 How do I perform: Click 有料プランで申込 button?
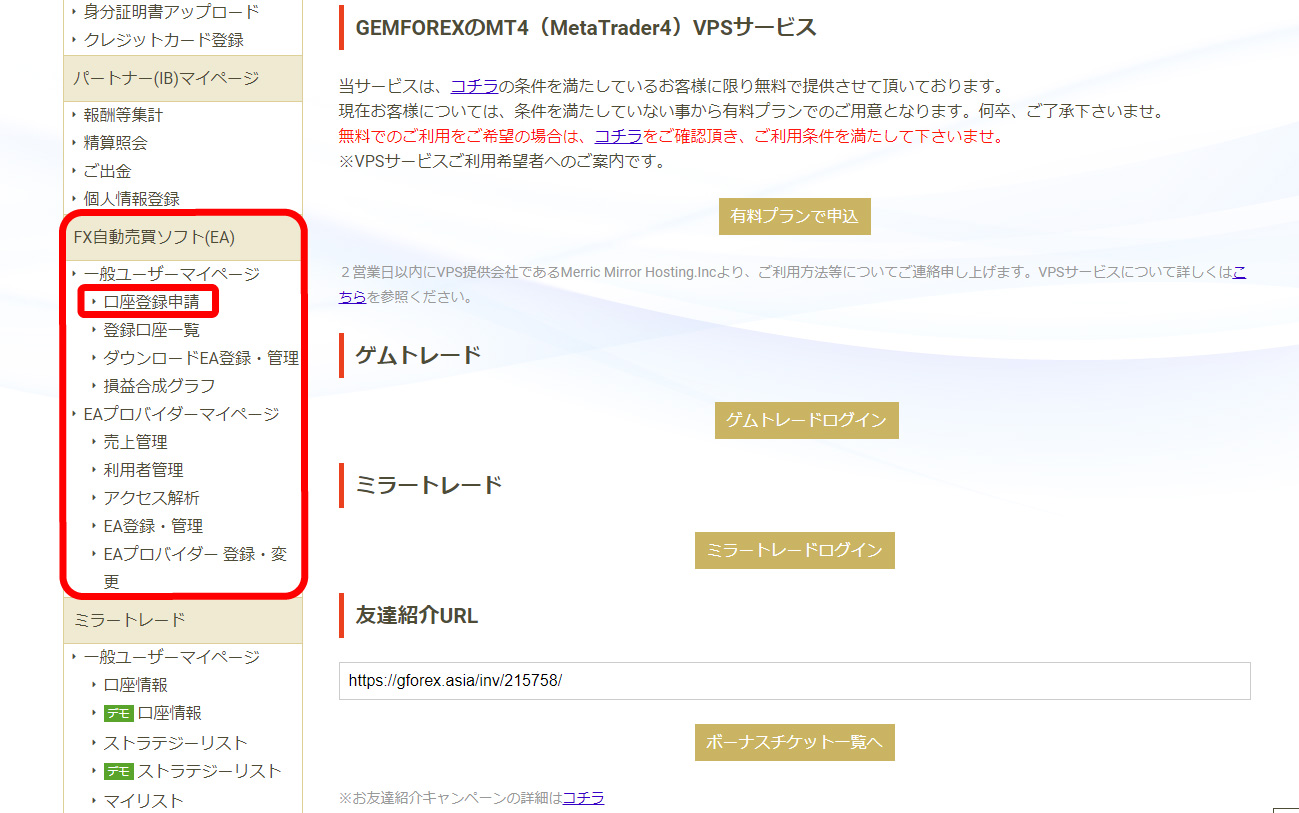[x=795, y=216]
